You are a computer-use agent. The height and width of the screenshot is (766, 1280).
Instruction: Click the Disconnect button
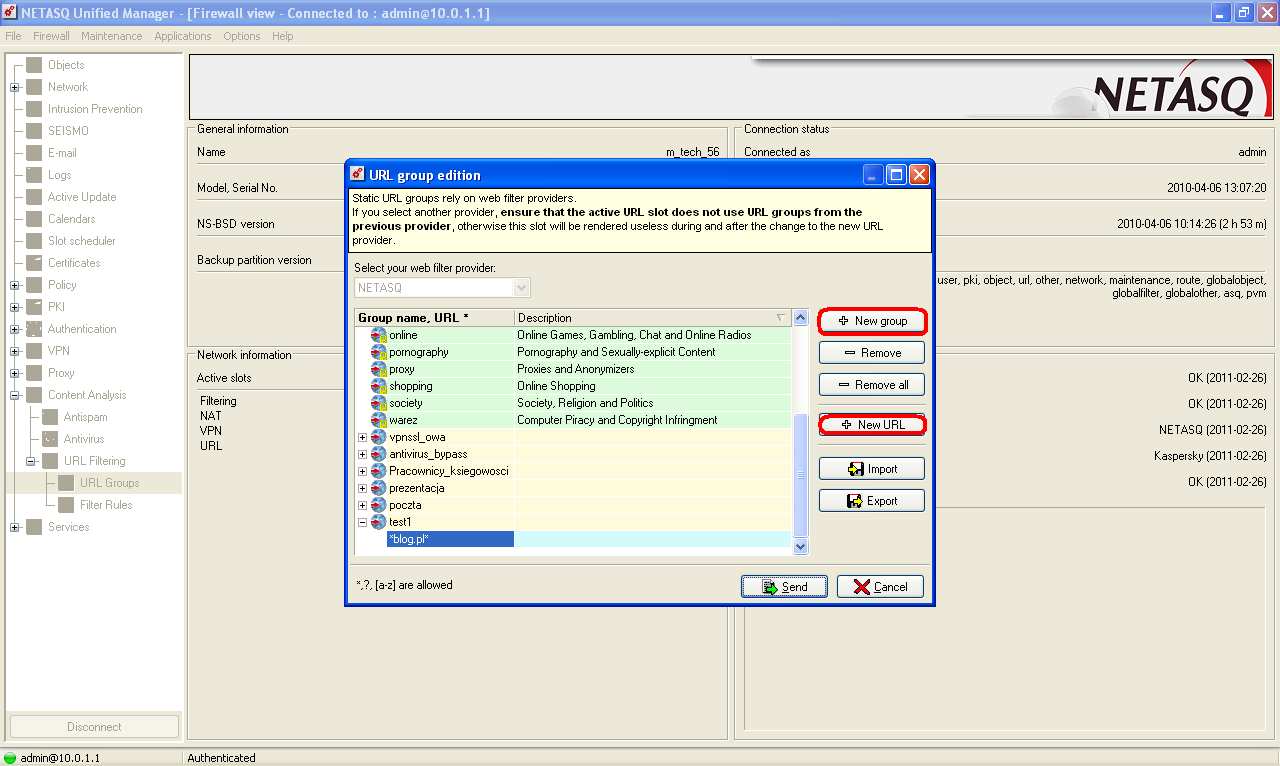tap(94, 727)
